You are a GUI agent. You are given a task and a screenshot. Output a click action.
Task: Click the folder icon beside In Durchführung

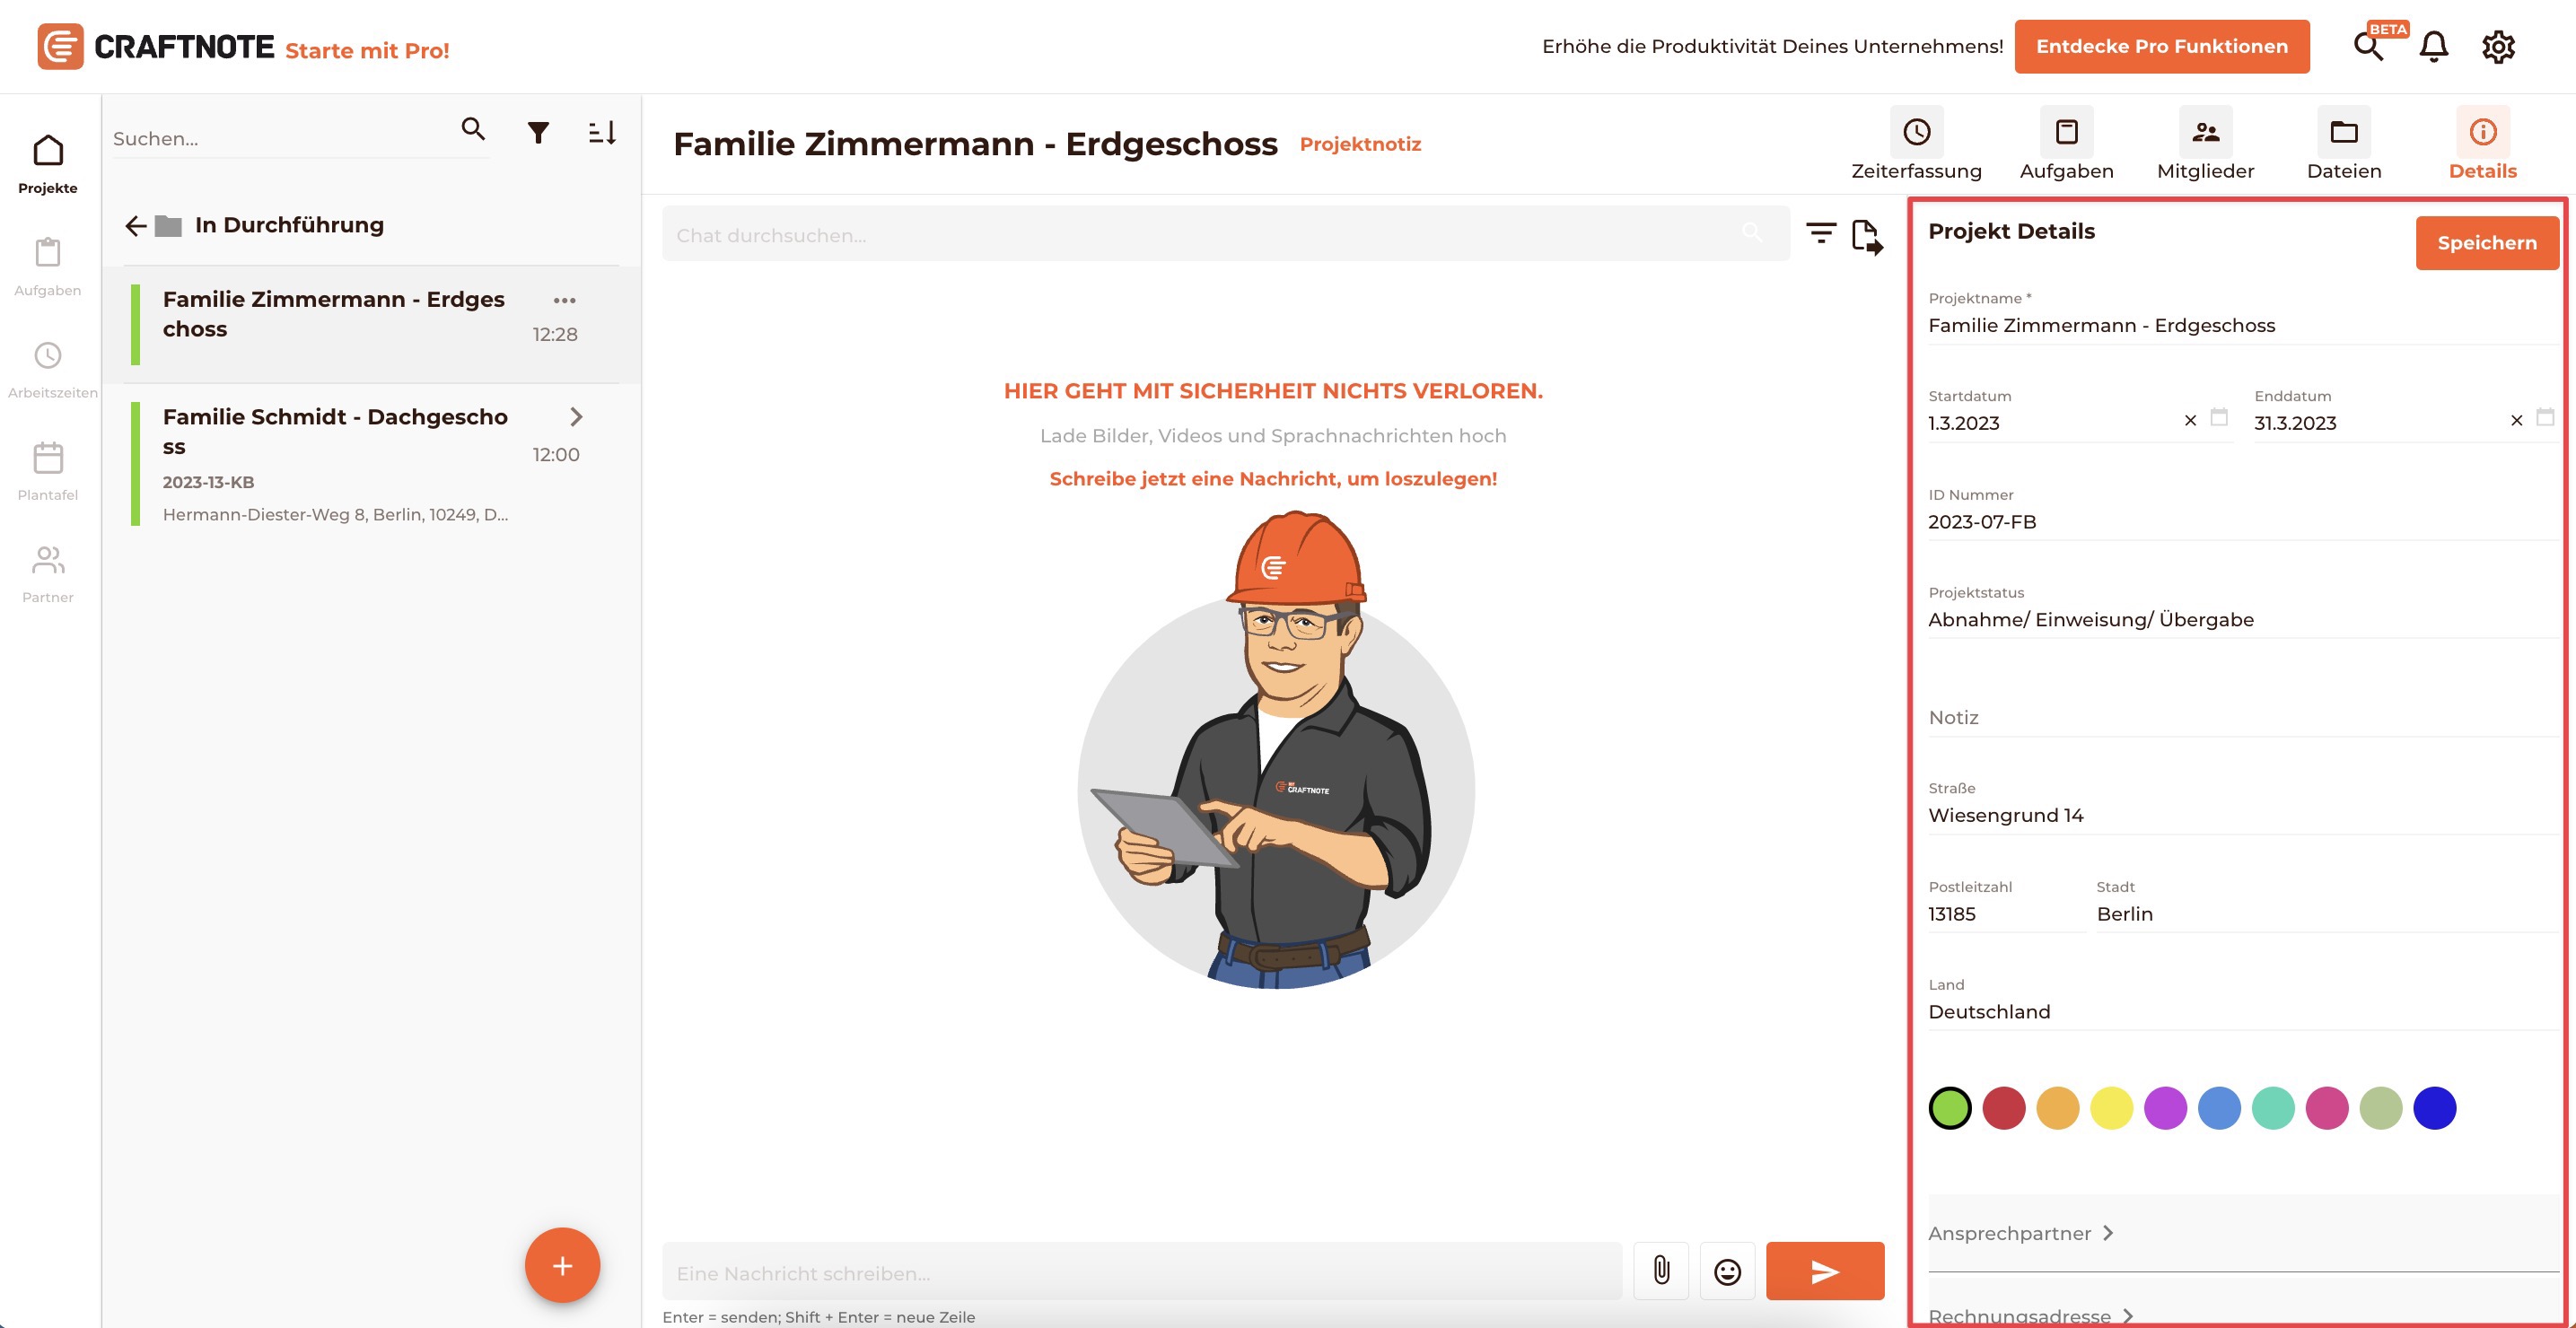(168, 226)
